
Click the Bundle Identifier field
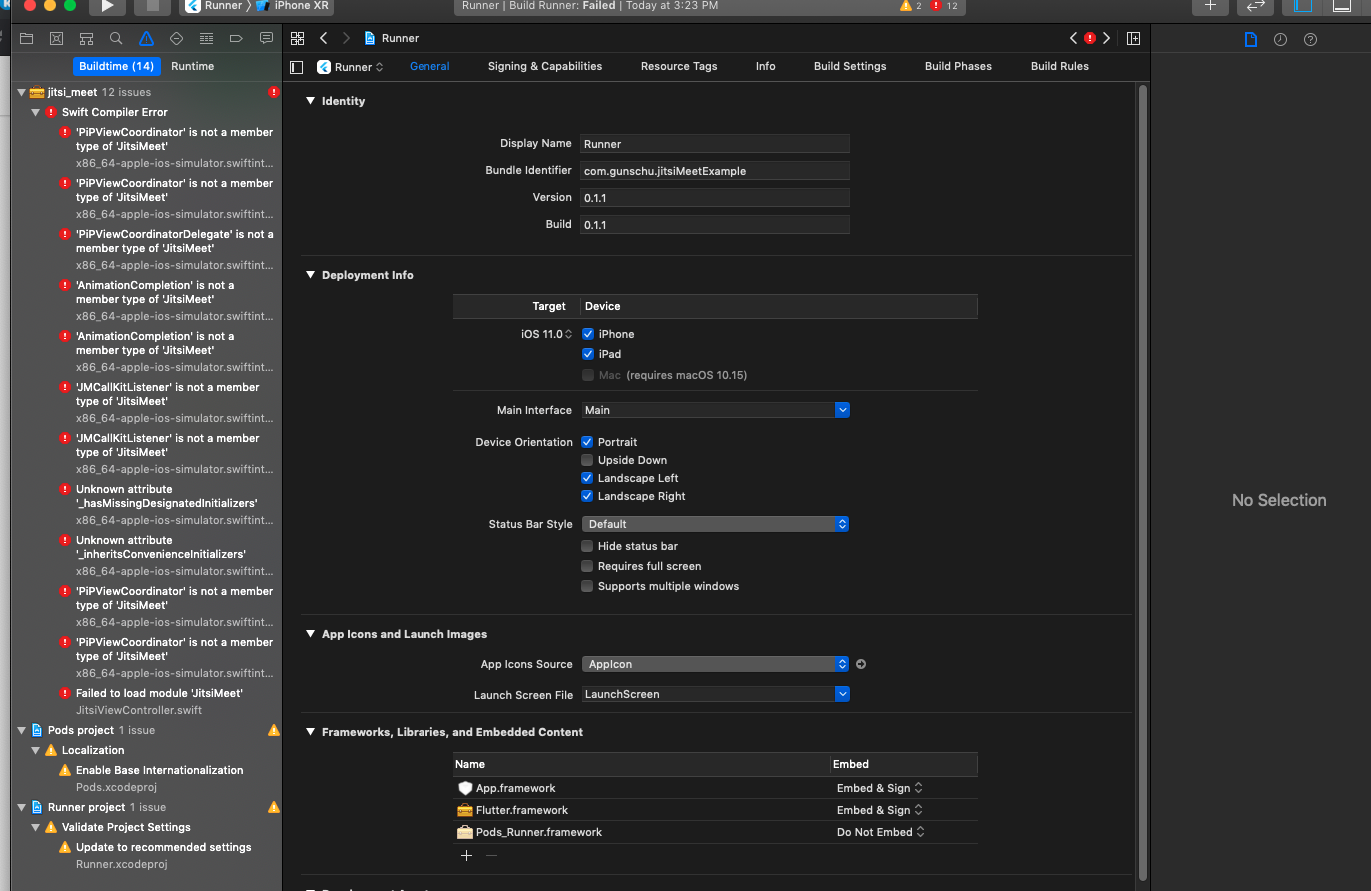click(x=715, y=171)
